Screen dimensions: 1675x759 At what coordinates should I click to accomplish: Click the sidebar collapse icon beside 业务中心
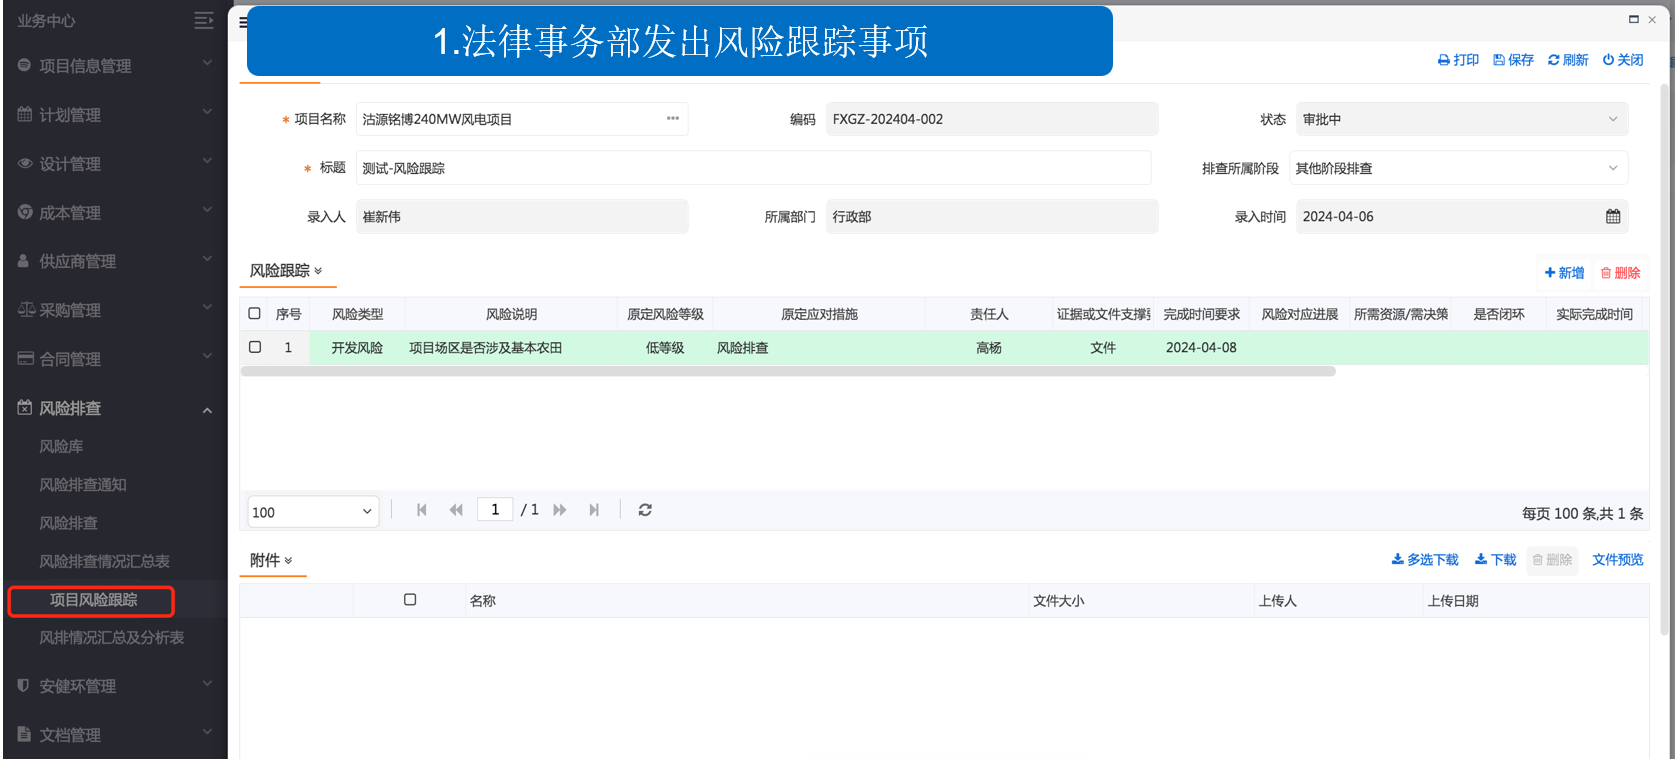click(x=204, y=20)
